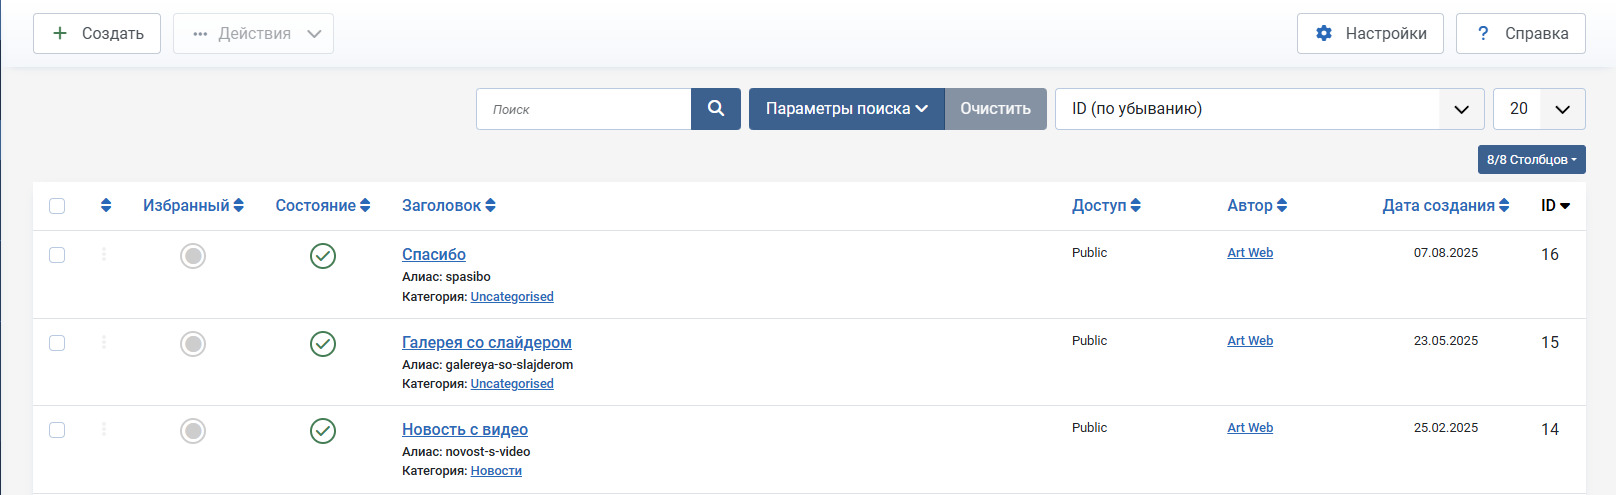This screenshot has width=1616, height=495.
Task: Open the Спасибо article
Action: click(x=434, y=254)
